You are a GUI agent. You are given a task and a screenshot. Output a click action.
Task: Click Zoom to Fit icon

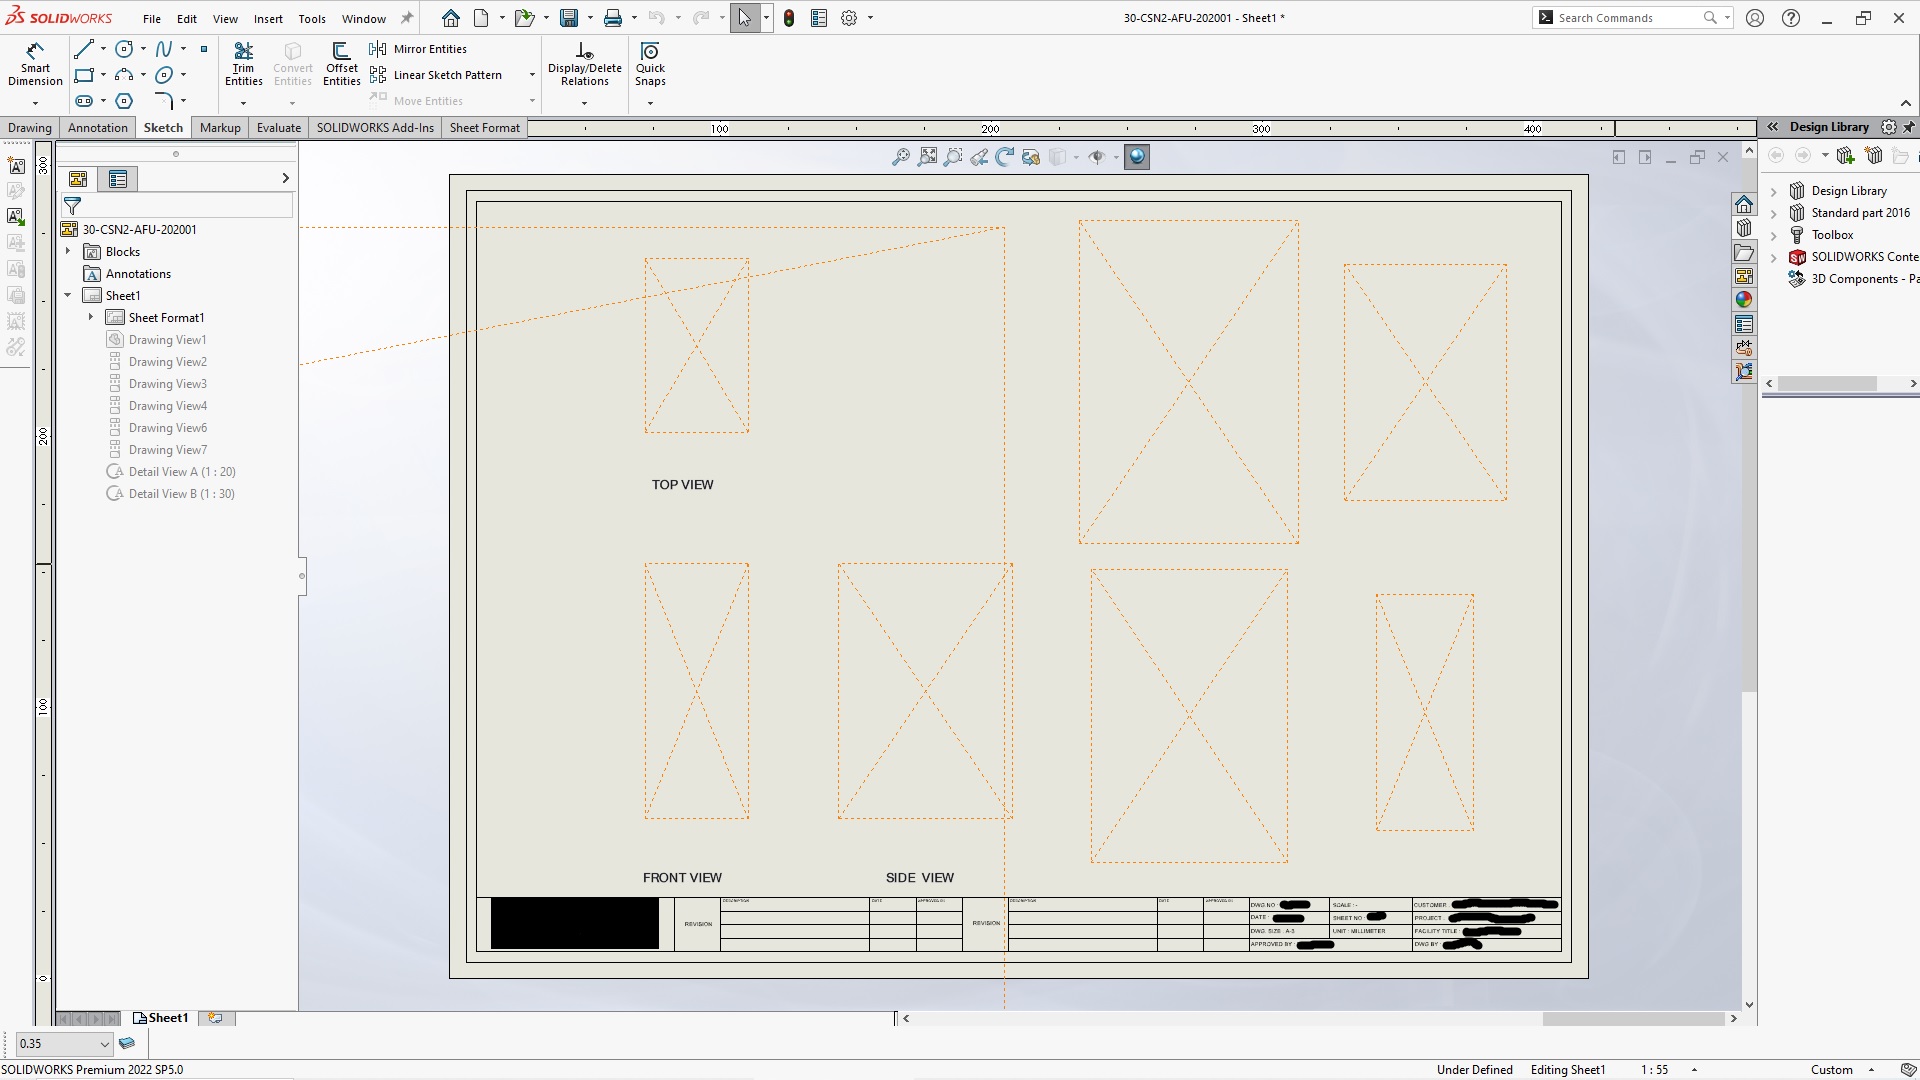pyautogui.click(x=928, y=157)
